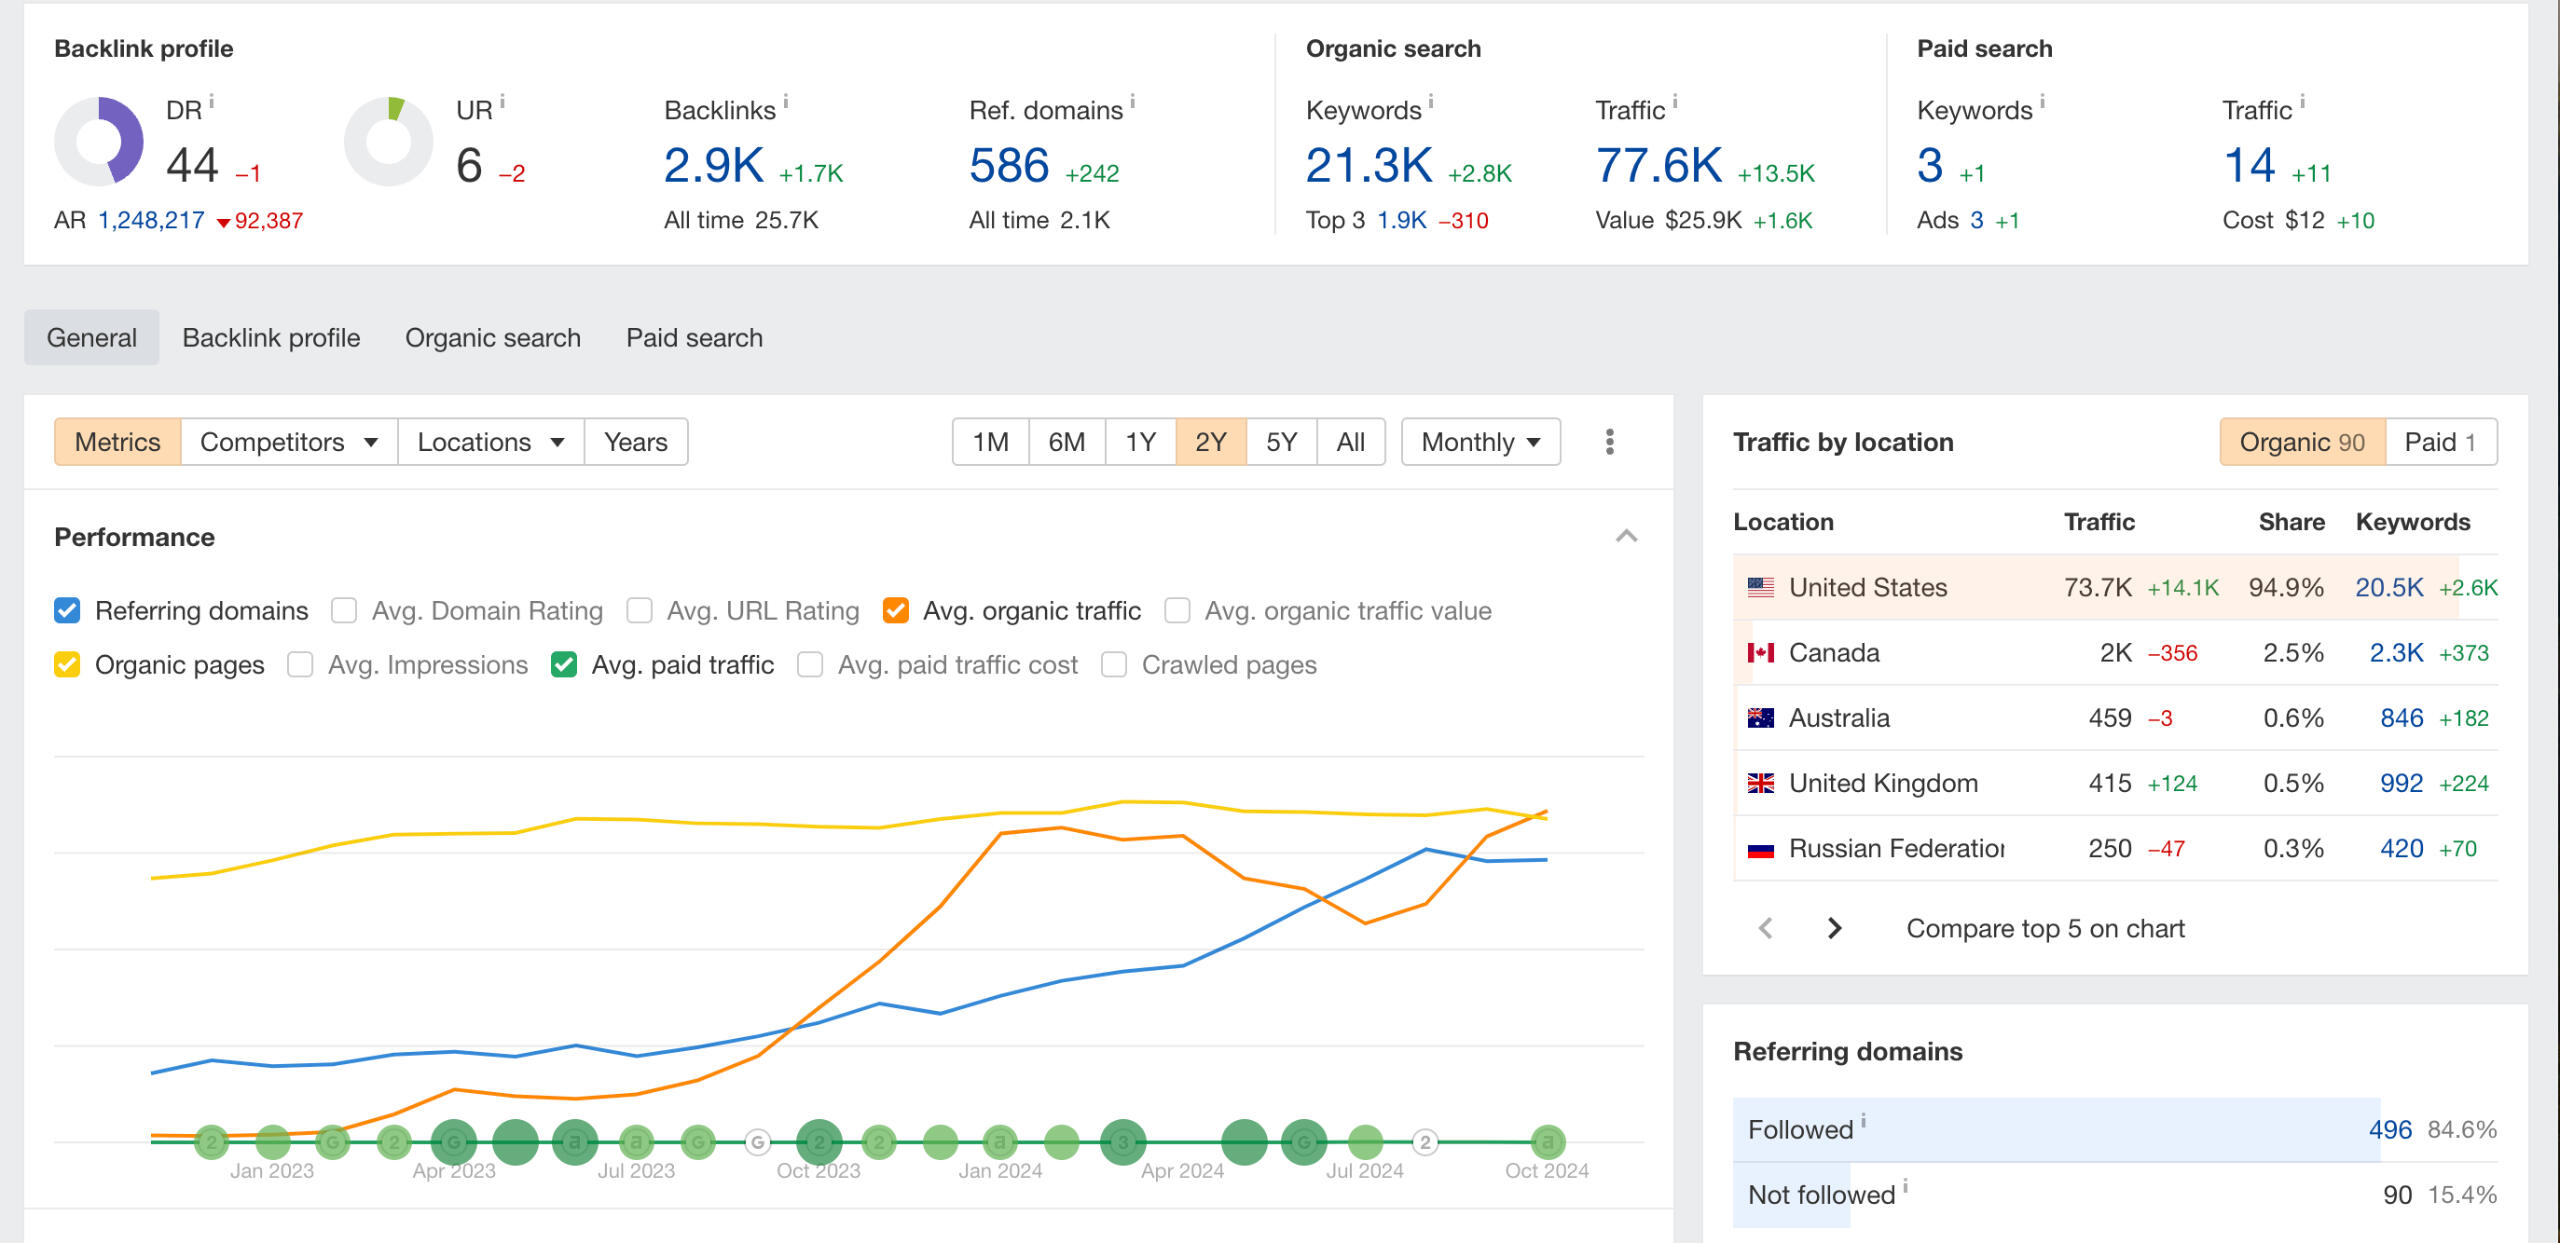Switch traffic by location to Paid
This screenshot has width=2560, height=1243.
(2439, 442)
